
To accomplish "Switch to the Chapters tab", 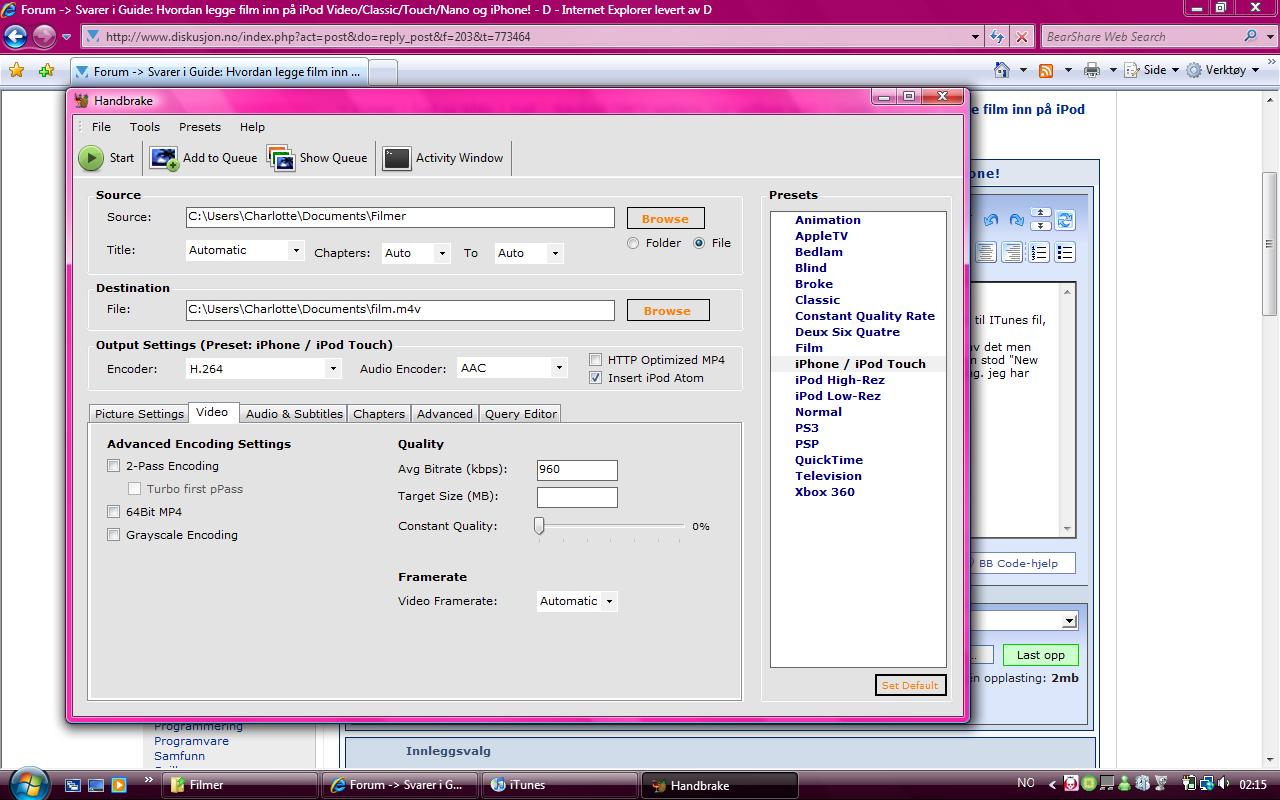I will point(379,414).
